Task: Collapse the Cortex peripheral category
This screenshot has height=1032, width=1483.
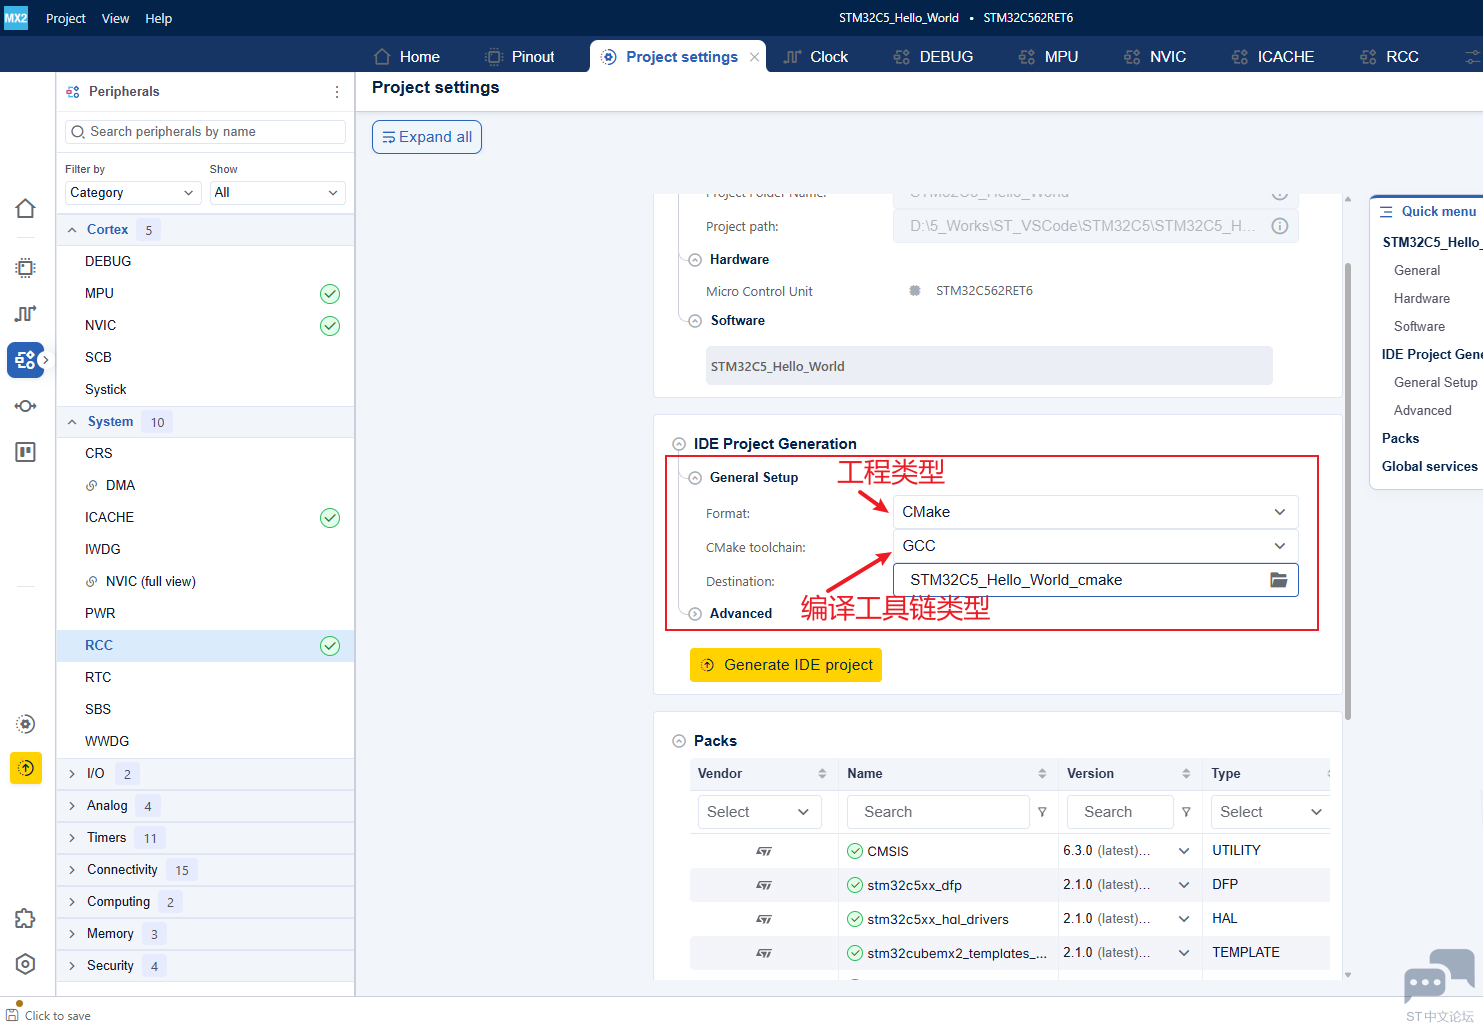Action: pyautogui.click(x=72, y=230)
